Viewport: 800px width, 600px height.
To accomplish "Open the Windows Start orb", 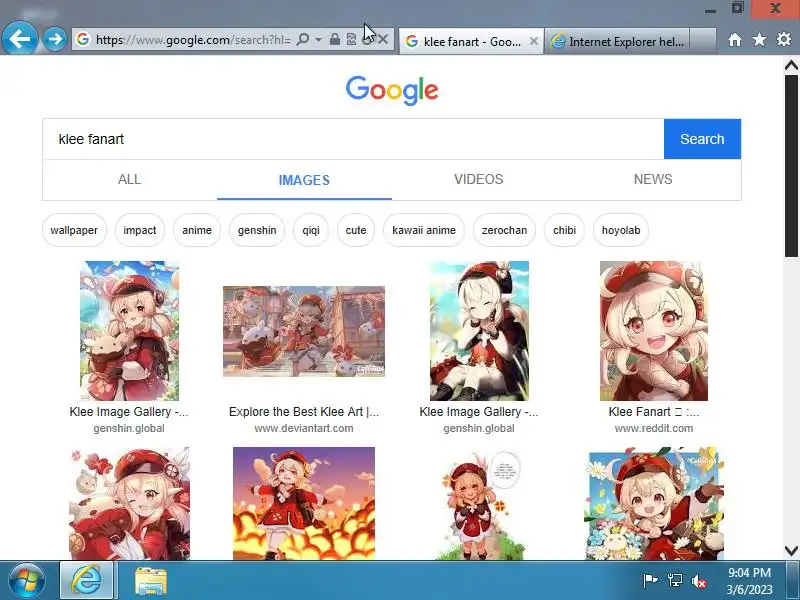I will coord(26,581).
